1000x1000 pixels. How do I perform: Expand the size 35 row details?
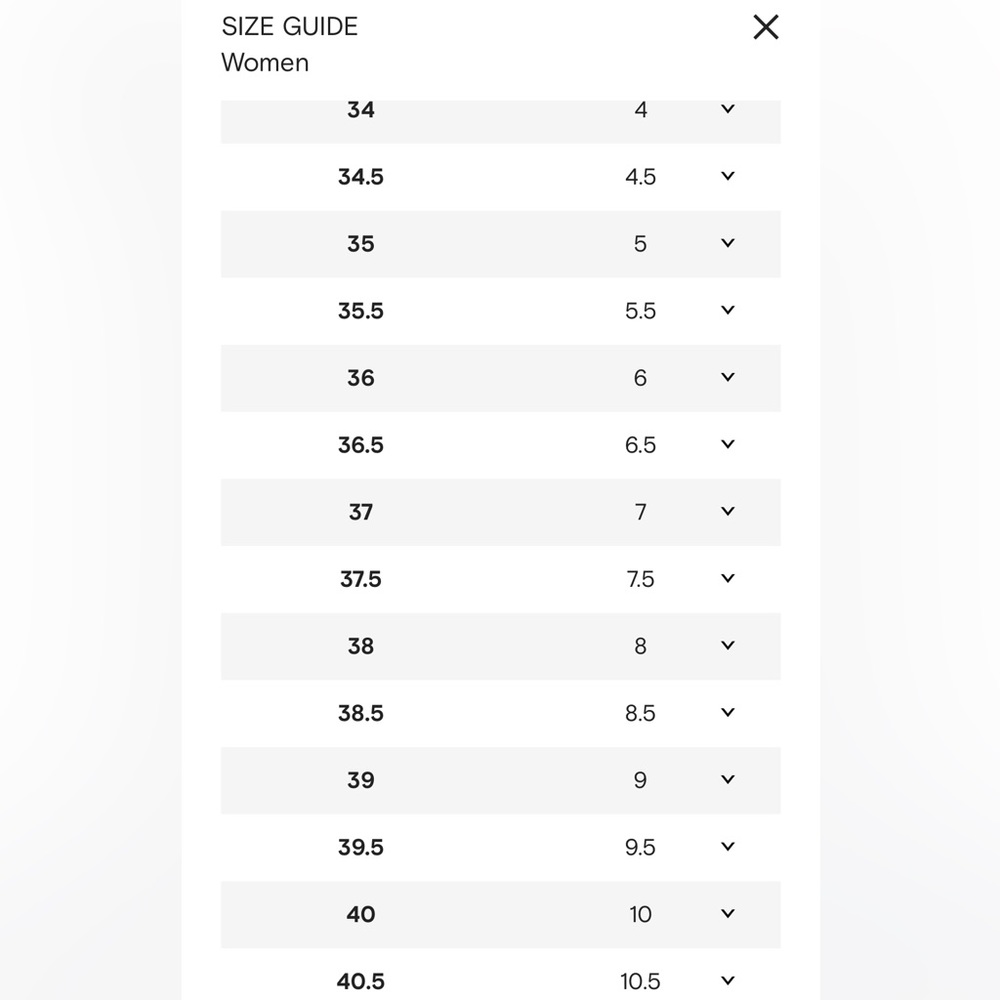[x=728, y=243]
